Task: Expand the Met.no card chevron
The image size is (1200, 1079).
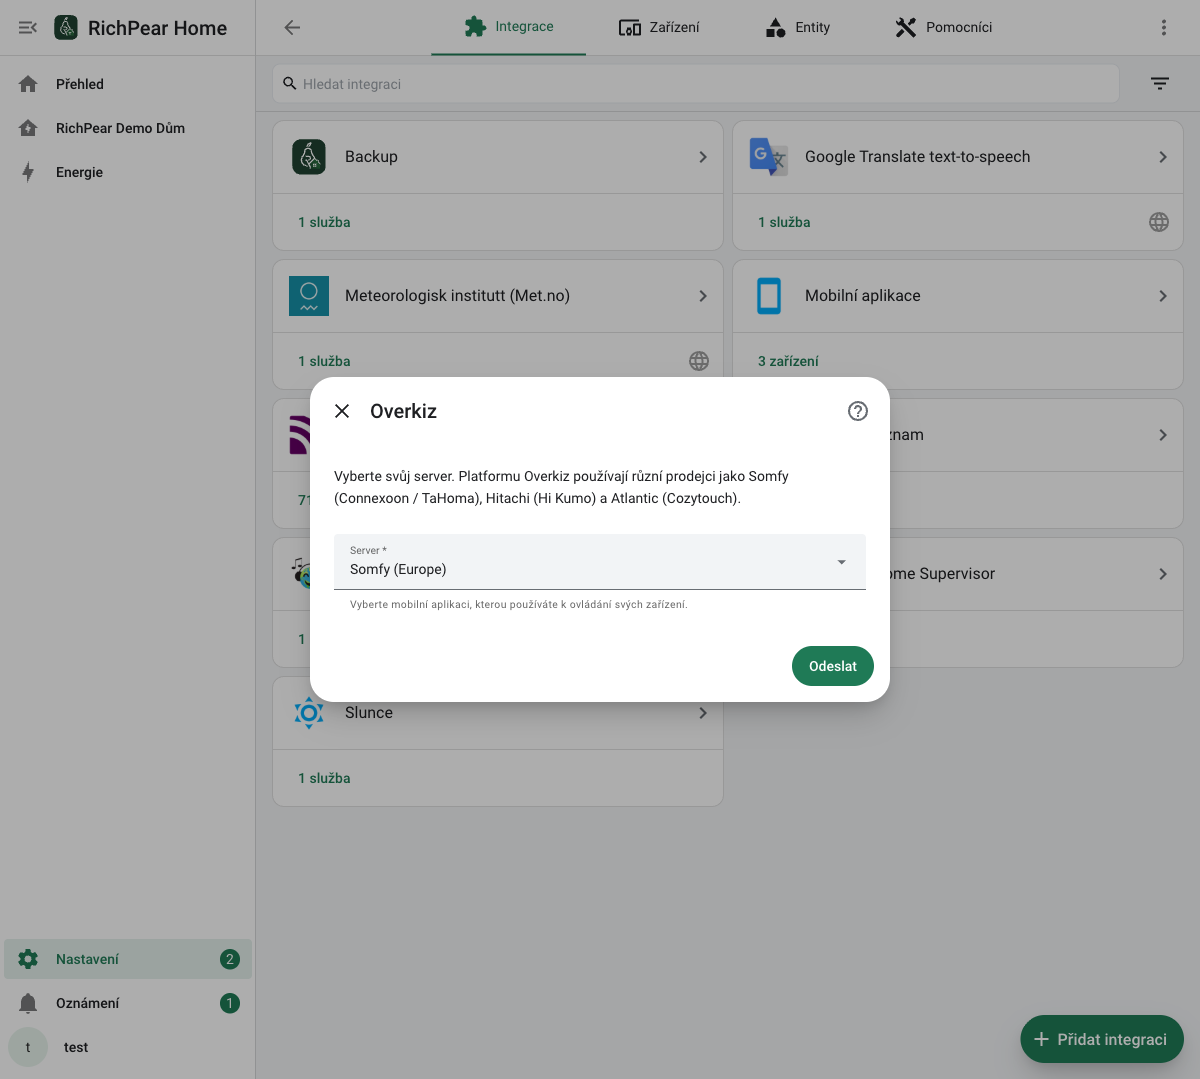Action: (x=703, y=296)
